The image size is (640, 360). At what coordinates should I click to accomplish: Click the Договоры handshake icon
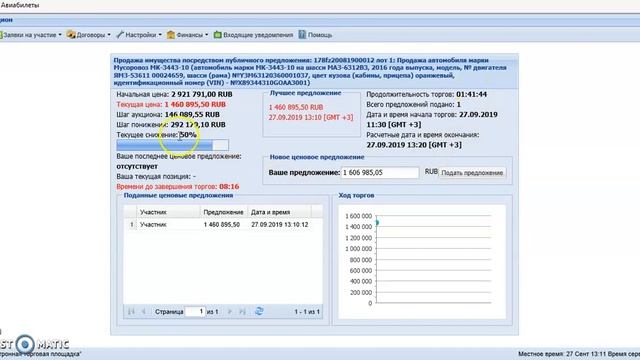coord(71,35)
